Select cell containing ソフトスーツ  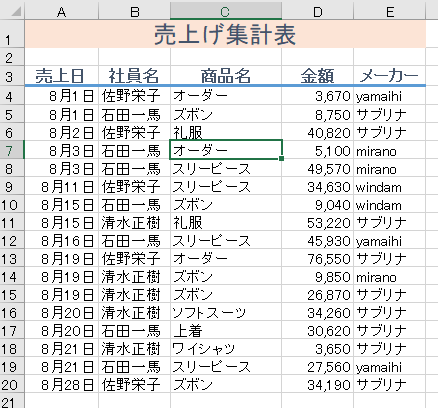[x=226, y=313]
